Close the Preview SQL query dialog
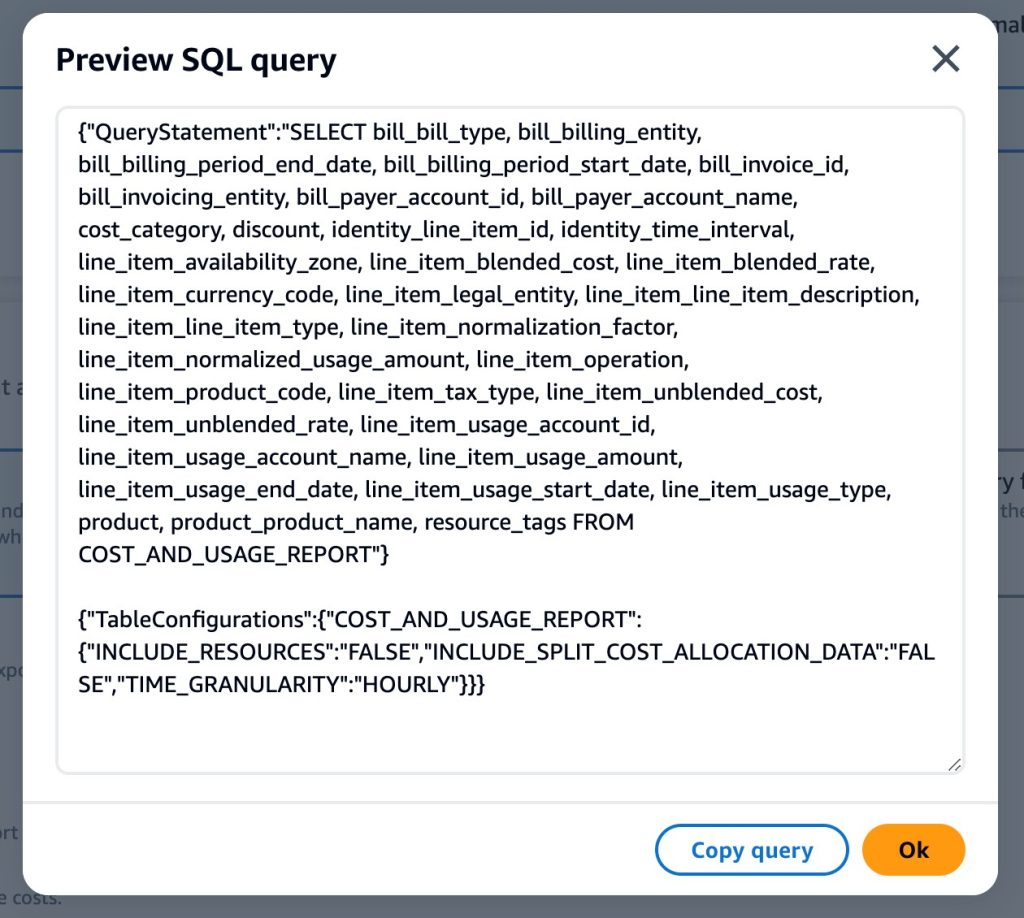Viewport: 1024px width, 918px height. 945,59
